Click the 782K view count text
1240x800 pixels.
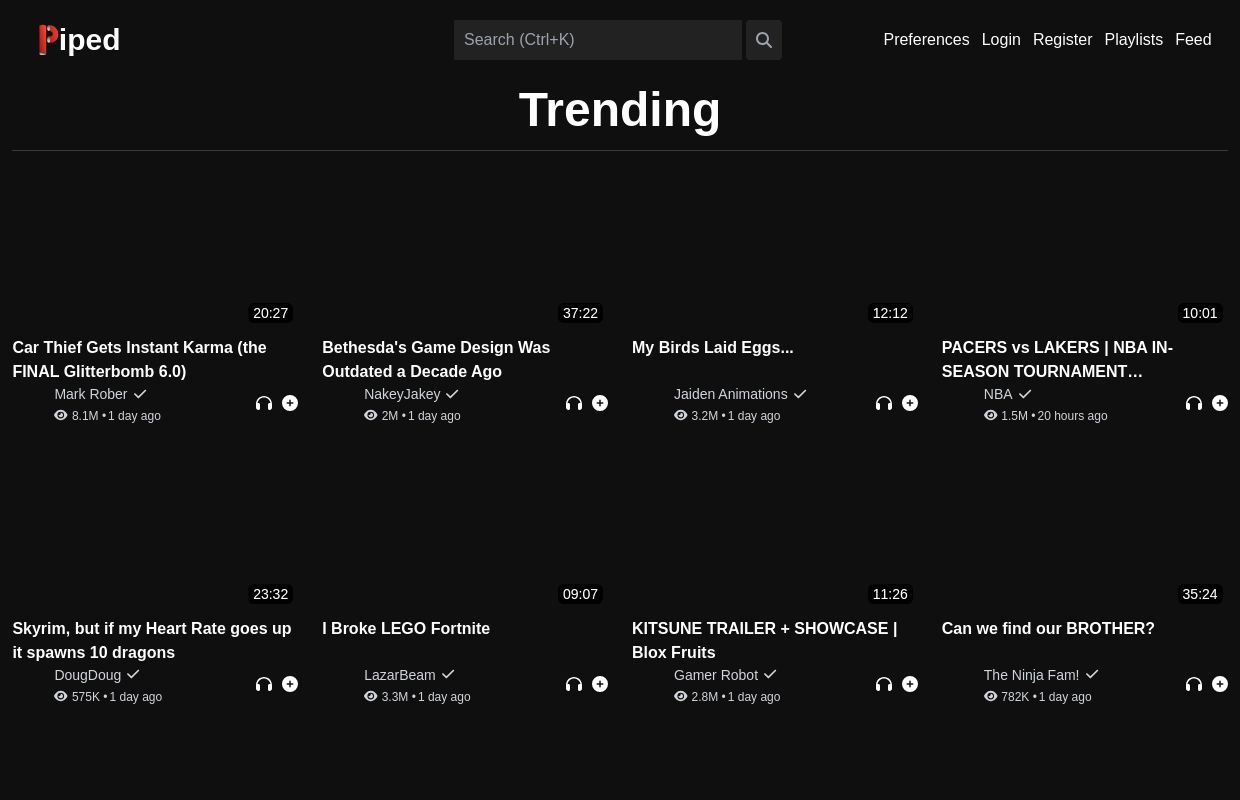coord(1015,697)
